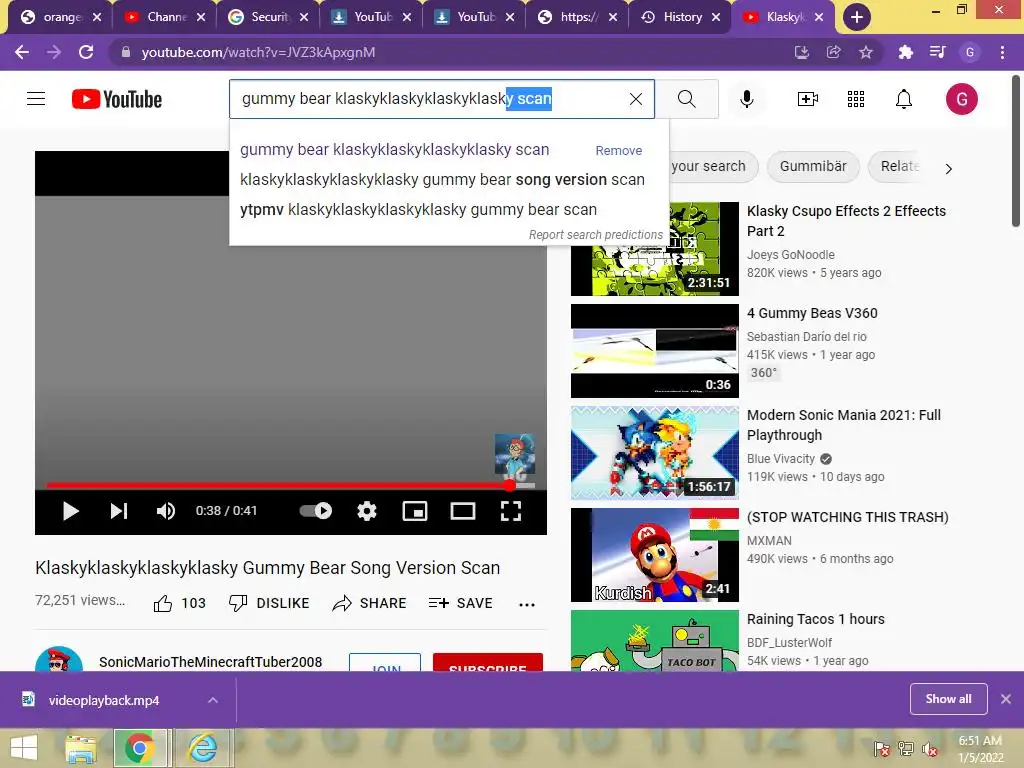Enter full screen mode
The height and width of the screenshot is (768, 1024).
[511, 511]
